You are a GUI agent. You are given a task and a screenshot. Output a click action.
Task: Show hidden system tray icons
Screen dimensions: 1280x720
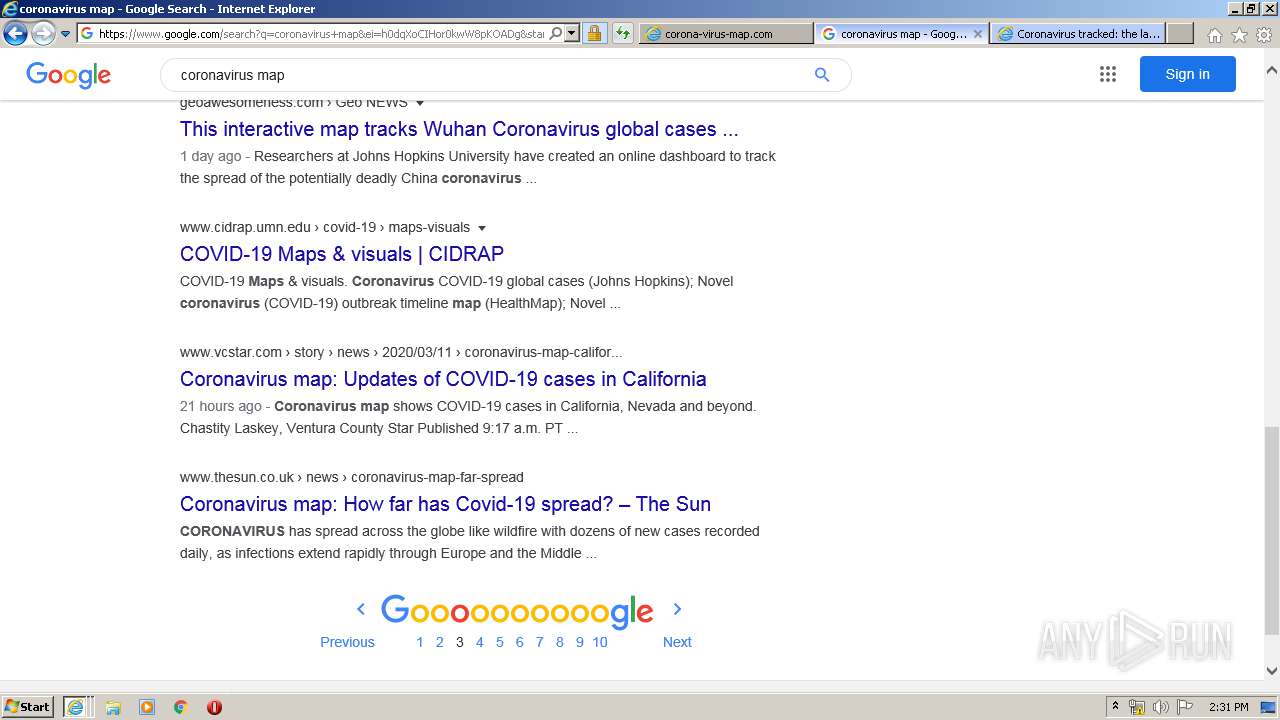point(1115,707)
